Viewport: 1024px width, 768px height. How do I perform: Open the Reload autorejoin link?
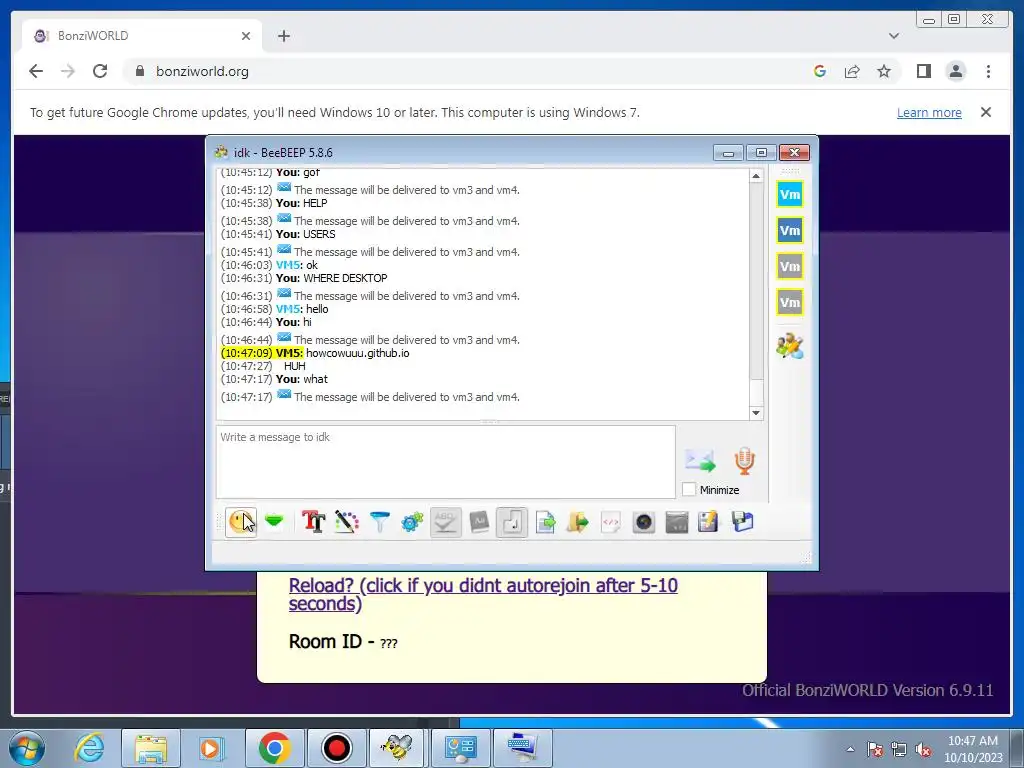click(483, 594)
